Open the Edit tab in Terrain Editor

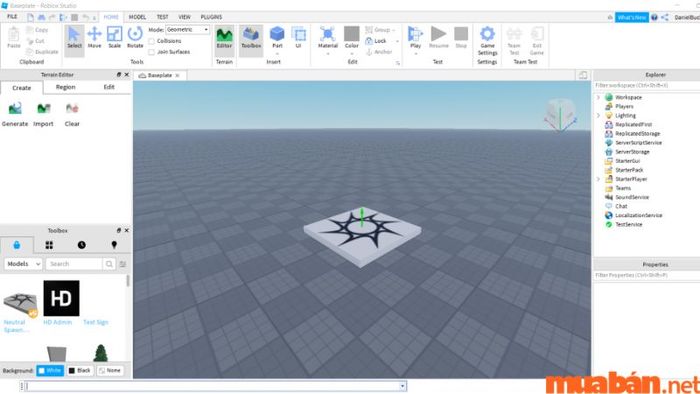click(109, 87)
